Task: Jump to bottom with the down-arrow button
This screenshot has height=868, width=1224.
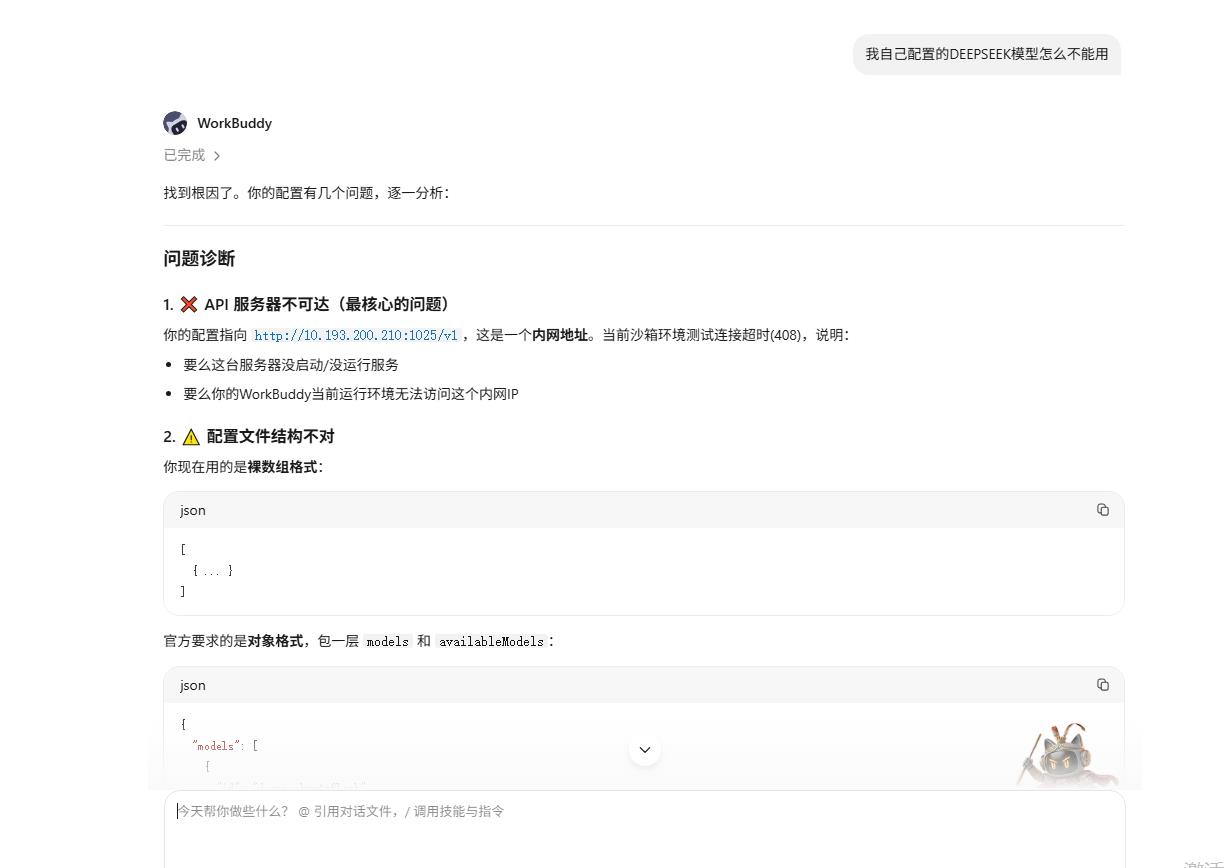Action: pyautogui.click(x=645, y=750)
